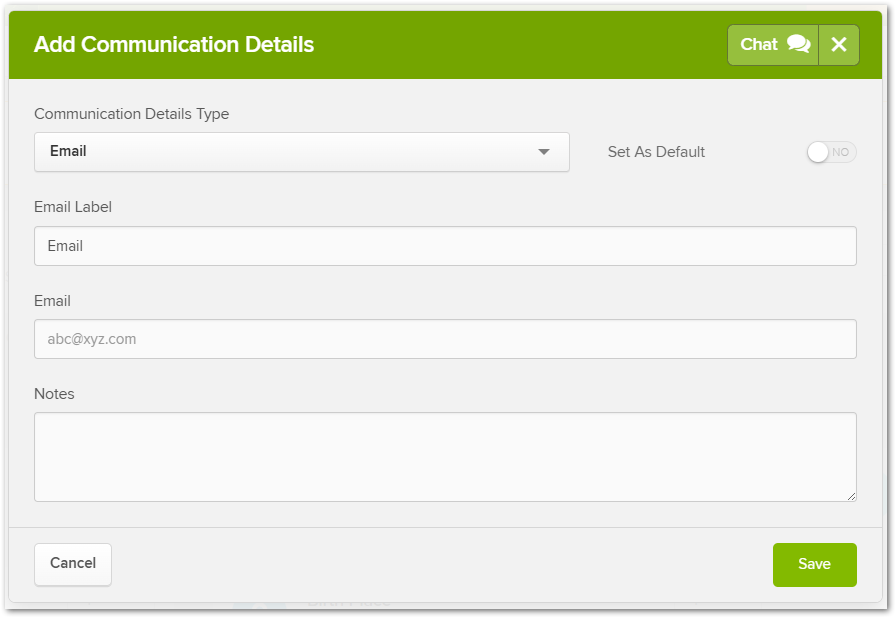Click the dropdown arrow beside Email type
Screen dimensions: 896x618
pos(544,152)
